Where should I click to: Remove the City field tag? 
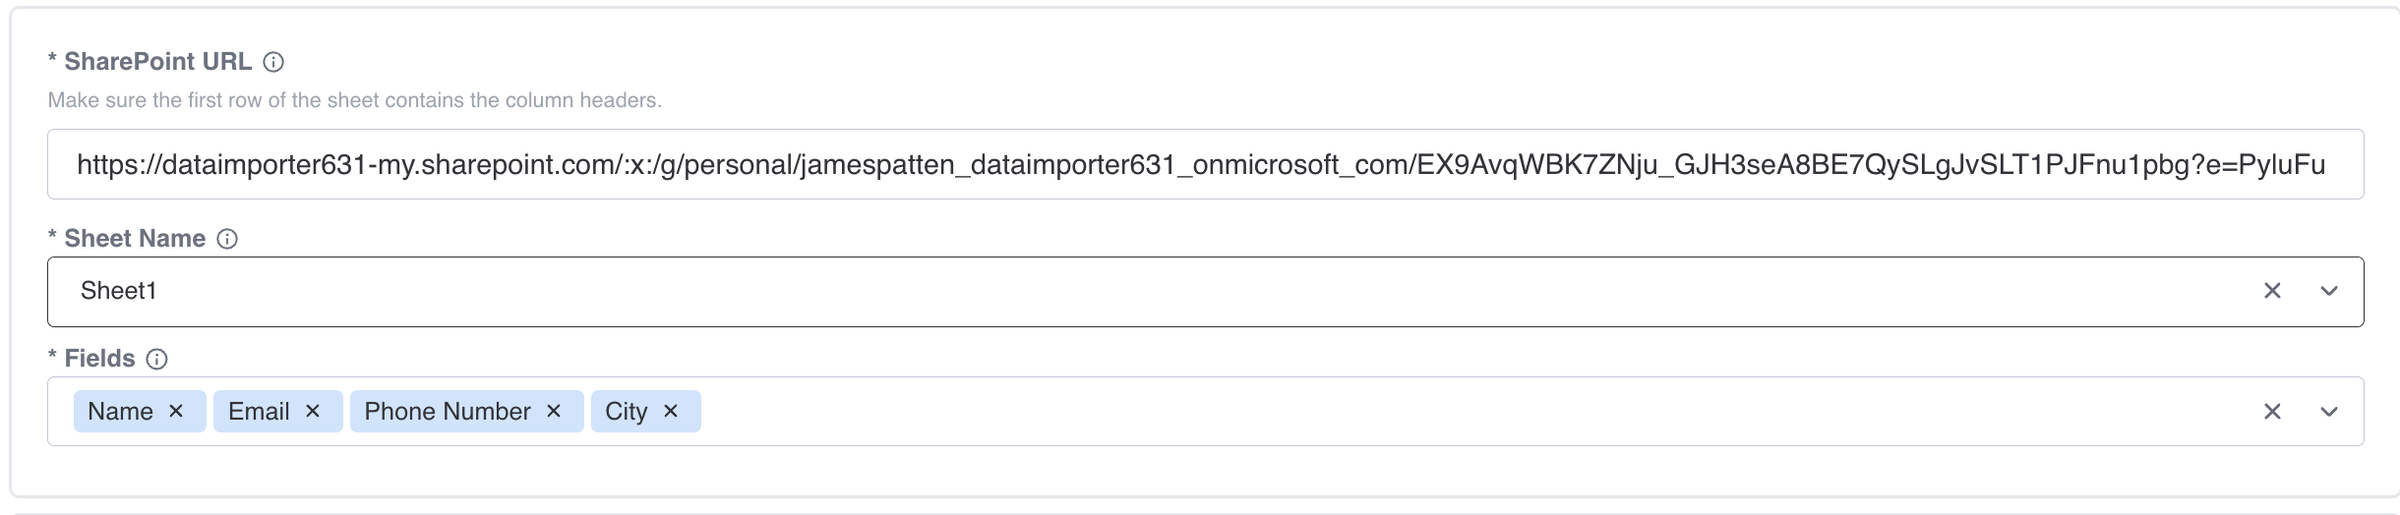[x=671, y=411]
